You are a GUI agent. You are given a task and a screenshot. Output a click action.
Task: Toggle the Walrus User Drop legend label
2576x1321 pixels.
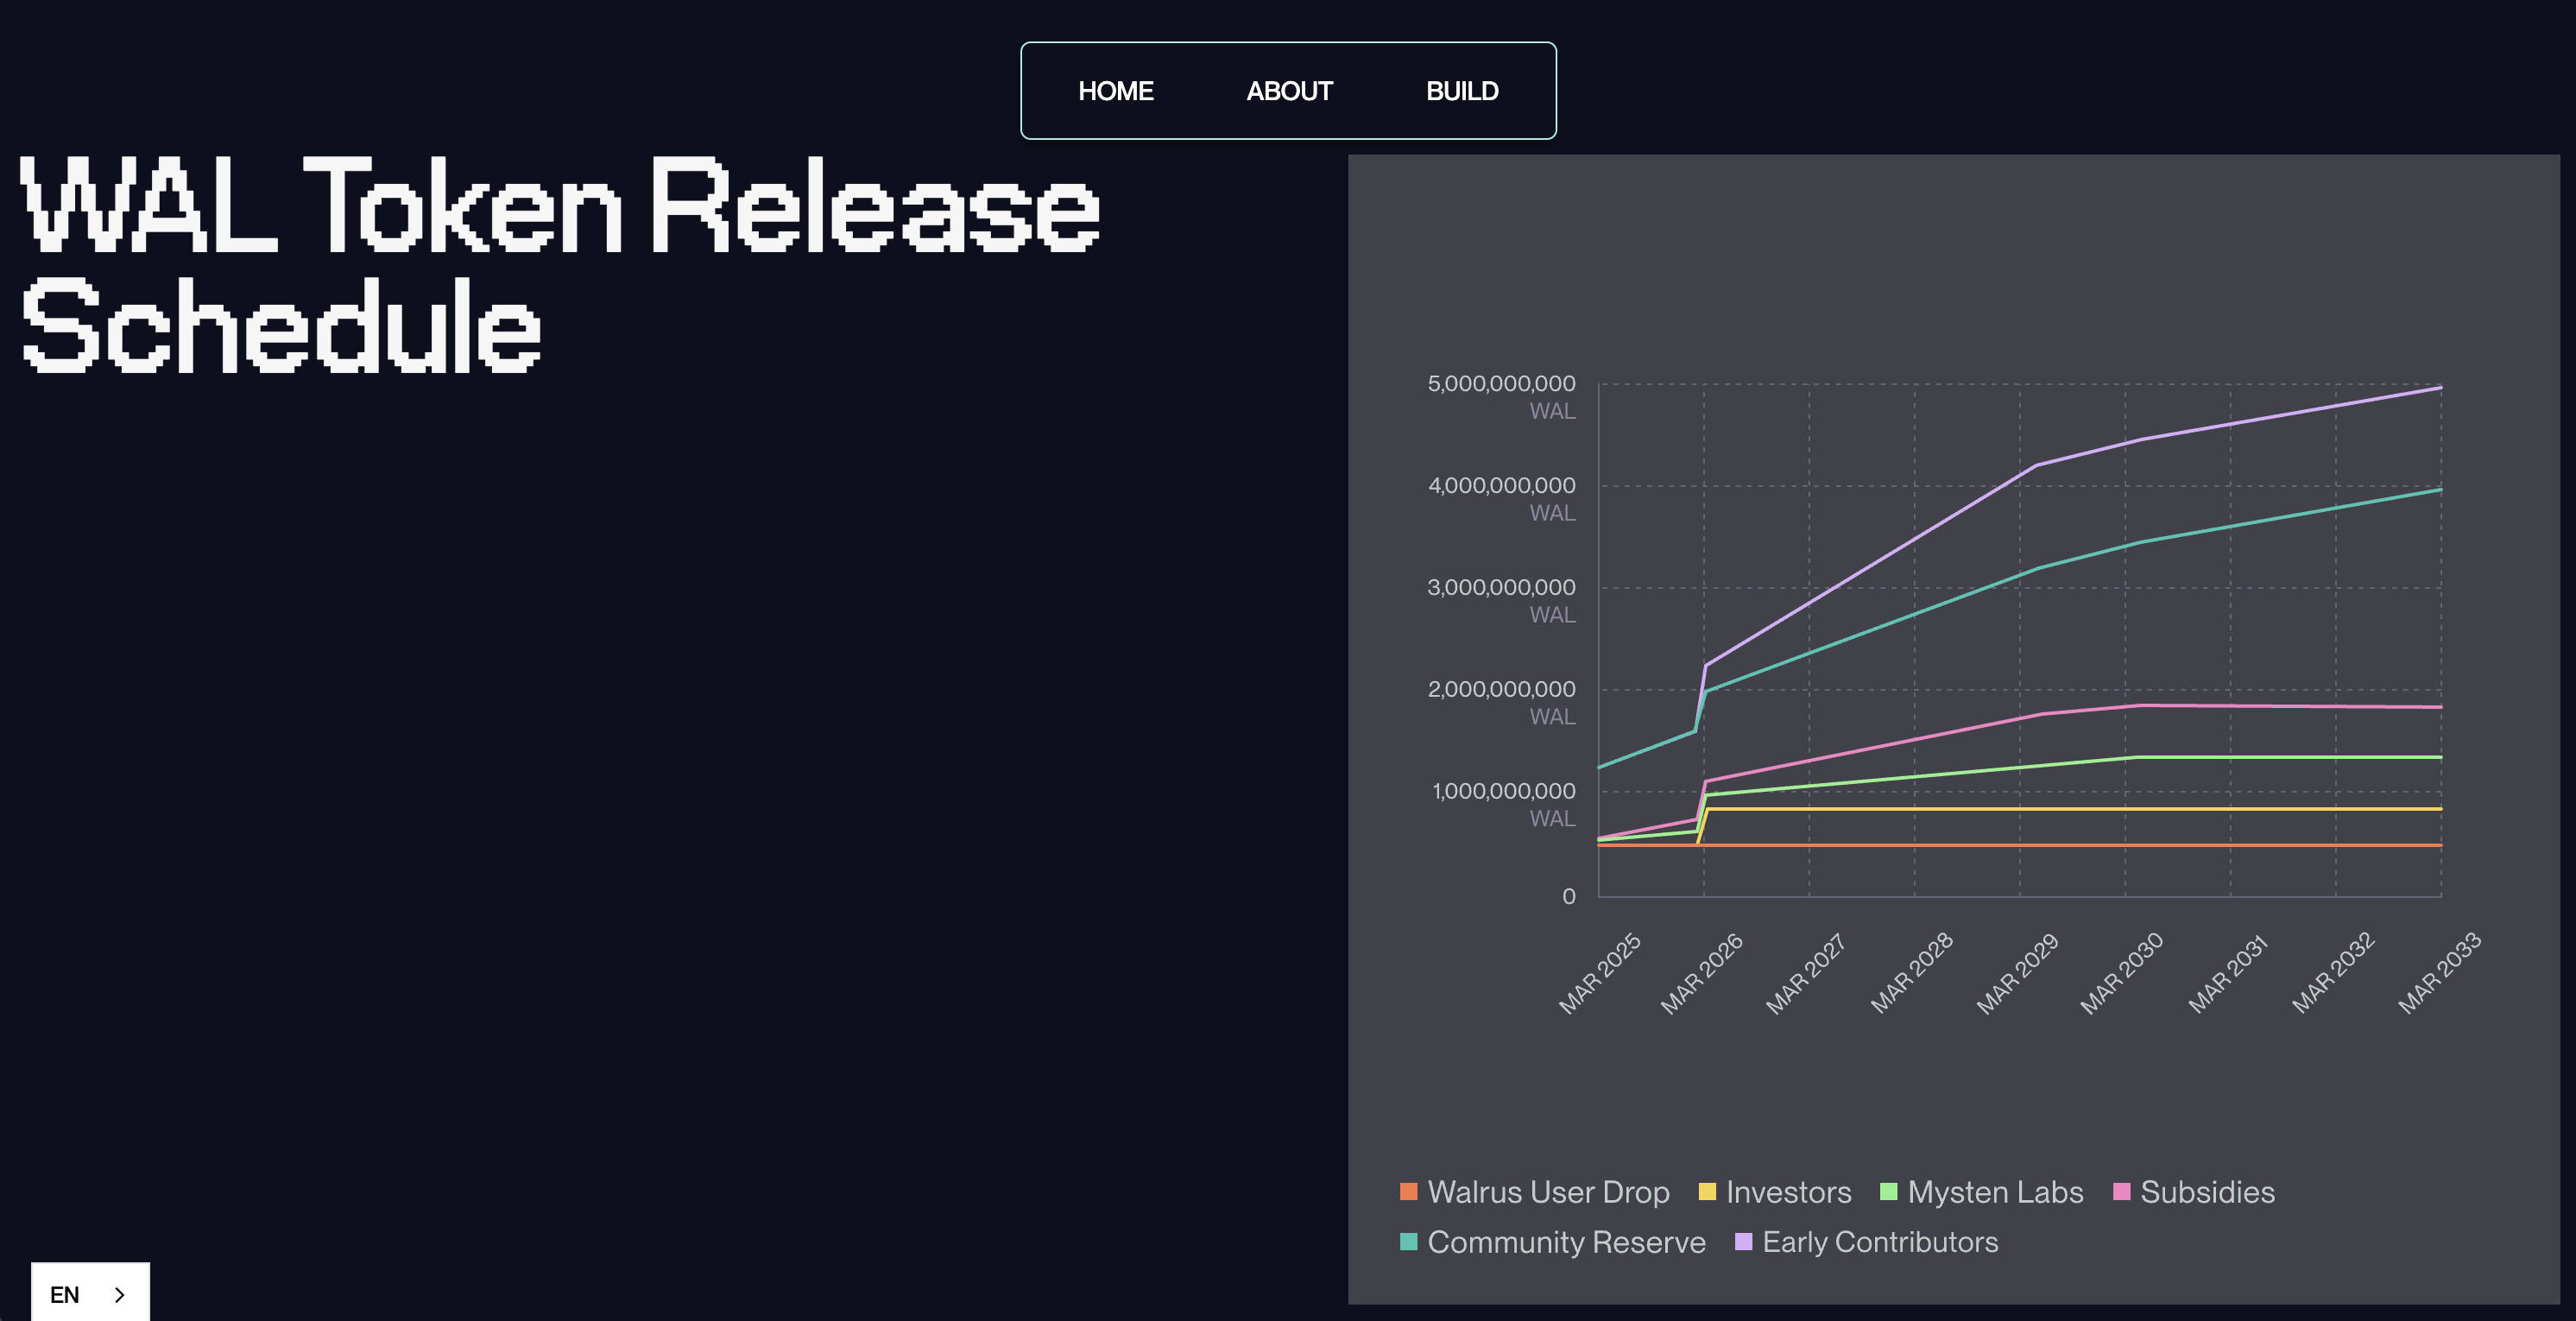(1548, 1192)
